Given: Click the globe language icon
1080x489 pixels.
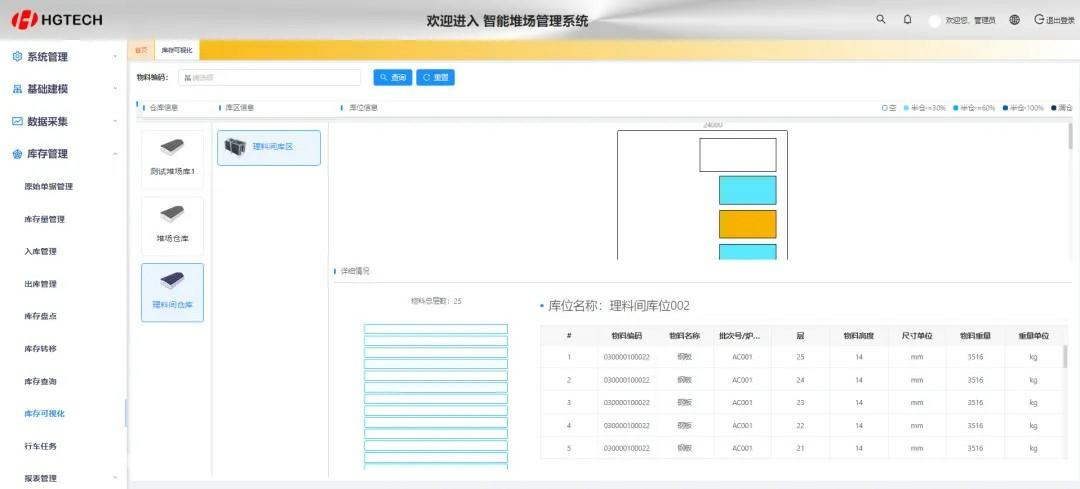Looking at the screenshot, I should [x=1014, y=20].
